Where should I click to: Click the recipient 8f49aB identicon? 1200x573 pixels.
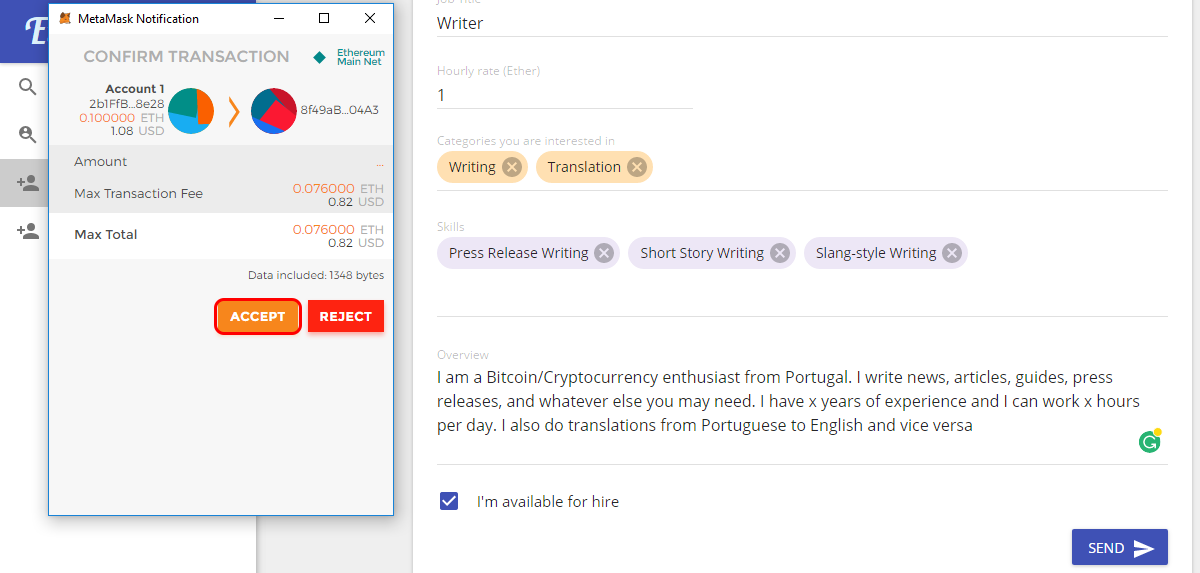(274, 111)
